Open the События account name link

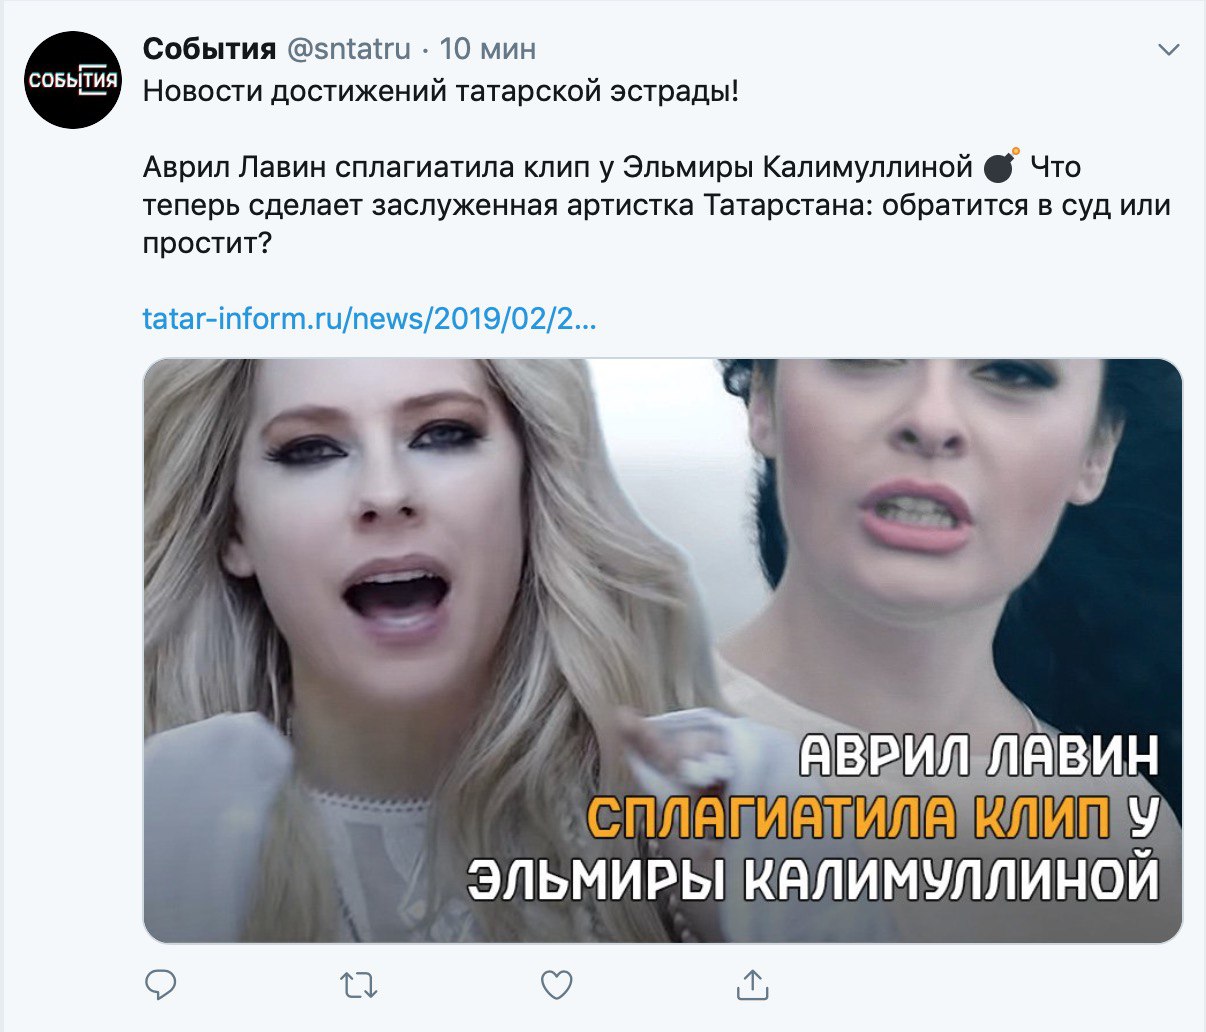209,48
